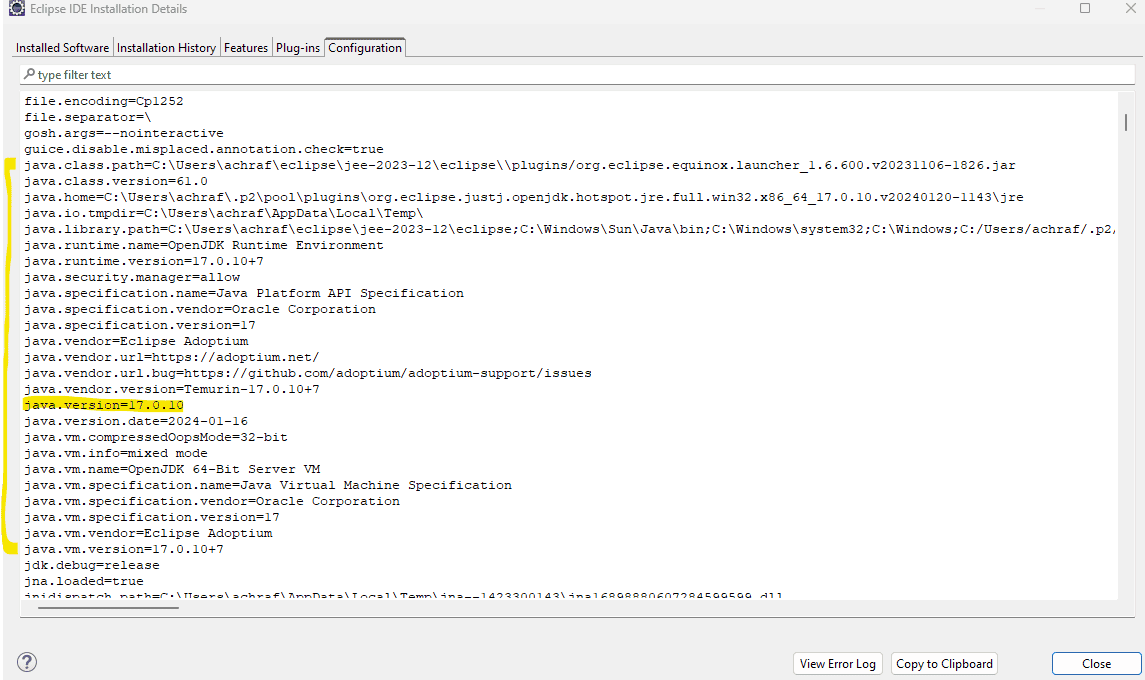Click the java.specification.name line

(244, 294)
